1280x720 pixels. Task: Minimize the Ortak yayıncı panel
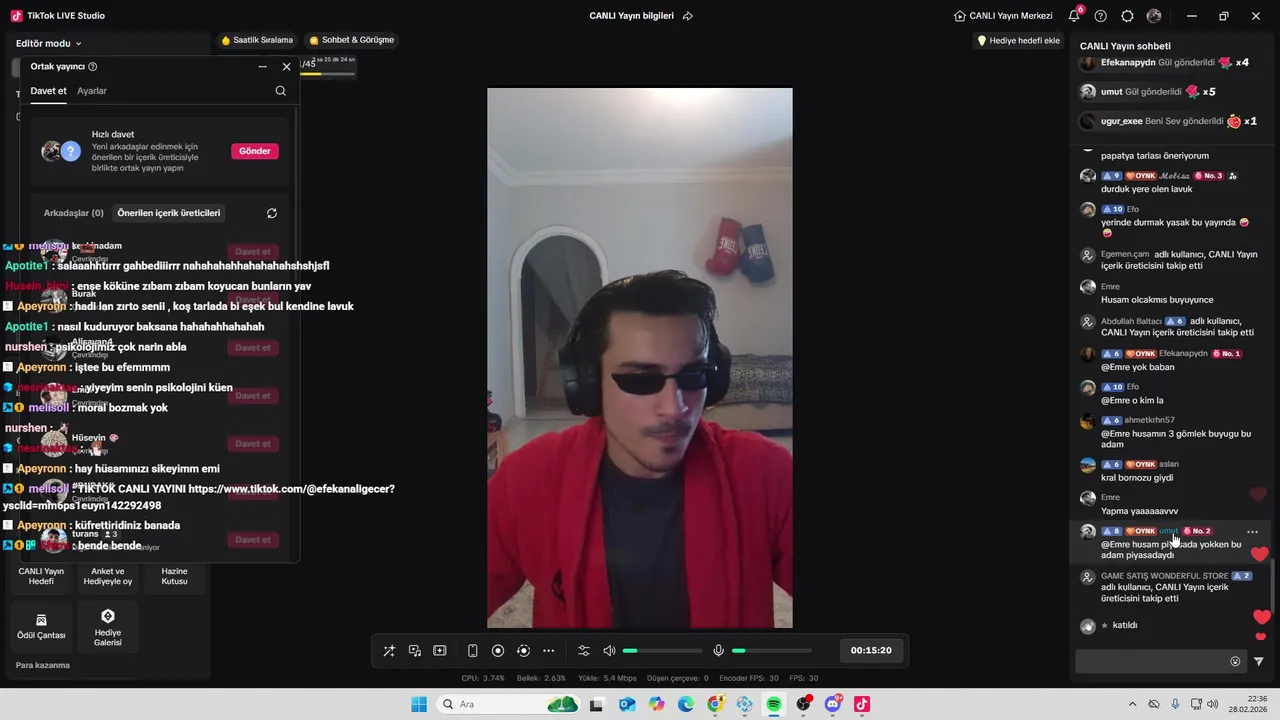pos(262,67)
